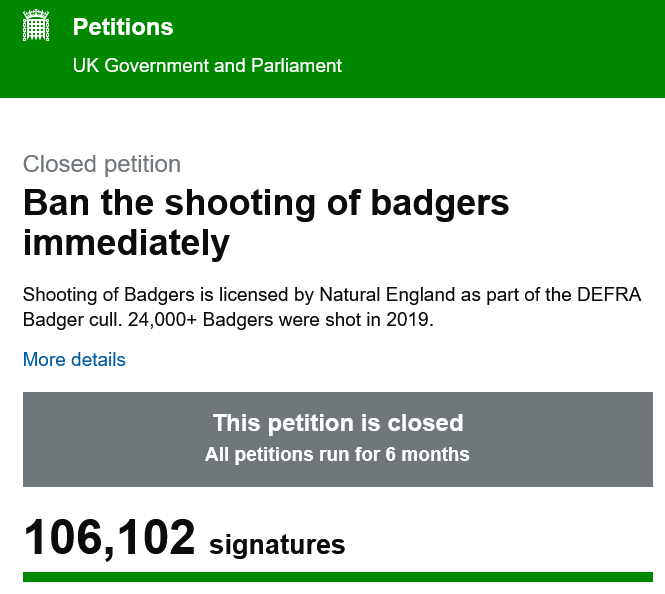Expand the More details section
The height and width of the screenshot is (594, 665).
pos(74,359)
